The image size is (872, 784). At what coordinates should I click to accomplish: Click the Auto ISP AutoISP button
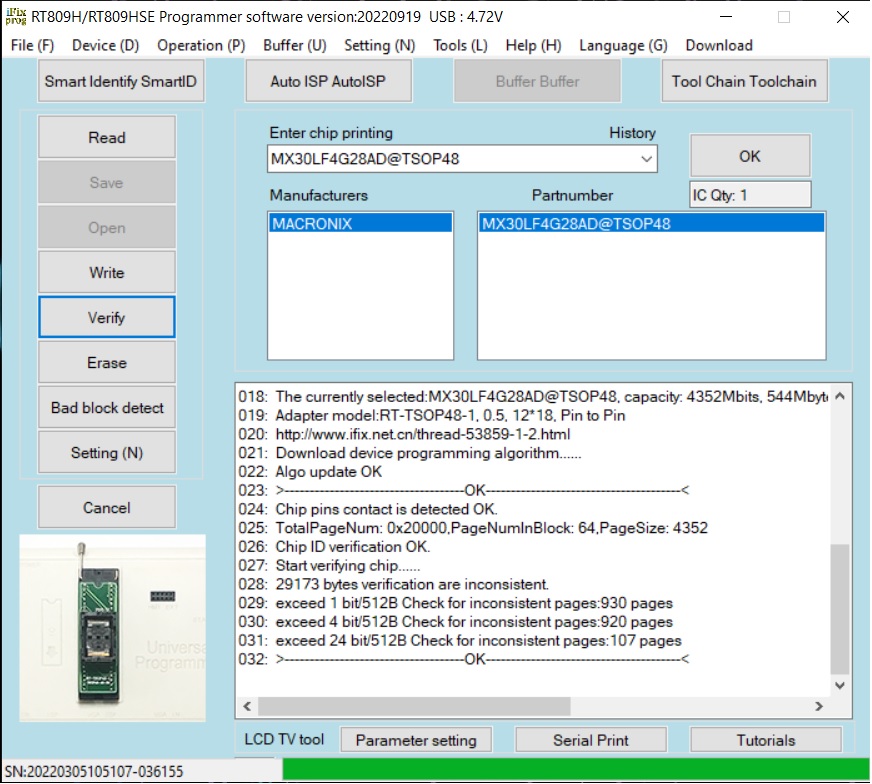pos(328,82)
